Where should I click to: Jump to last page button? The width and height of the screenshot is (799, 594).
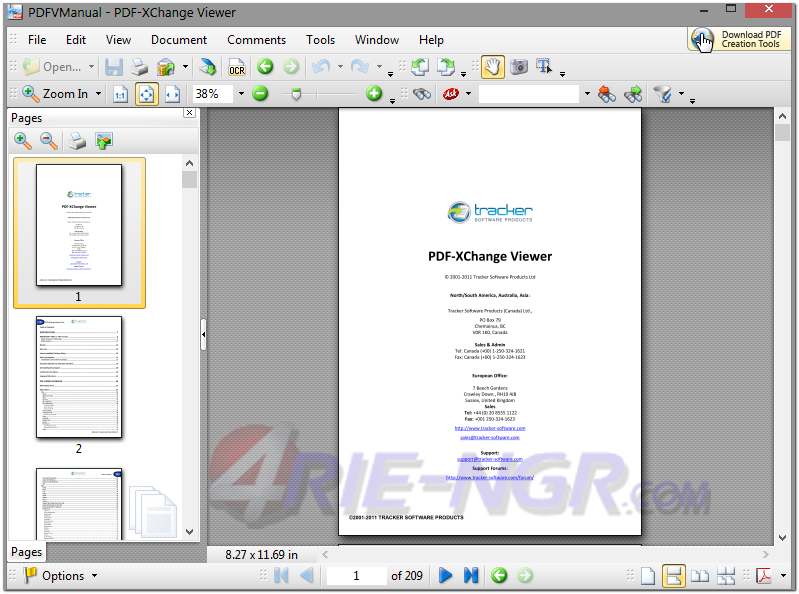pos(471,576)
